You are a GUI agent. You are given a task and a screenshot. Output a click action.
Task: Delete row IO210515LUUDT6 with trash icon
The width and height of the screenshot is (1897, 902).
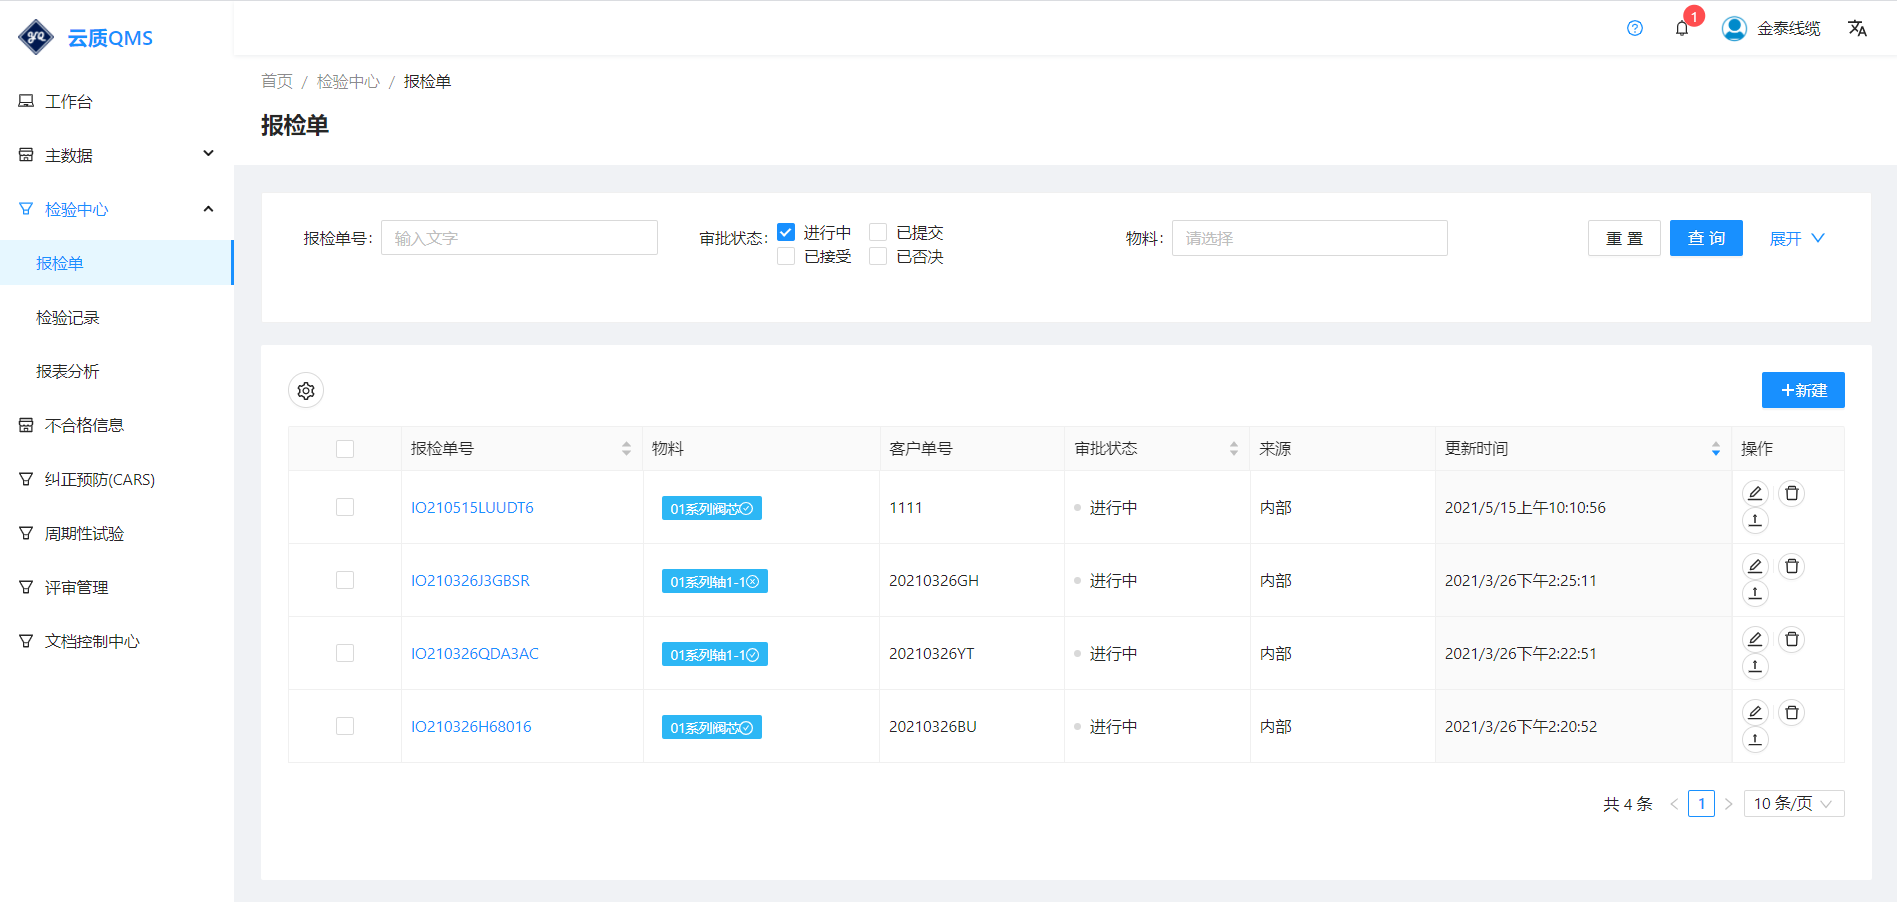(1792, 493)
